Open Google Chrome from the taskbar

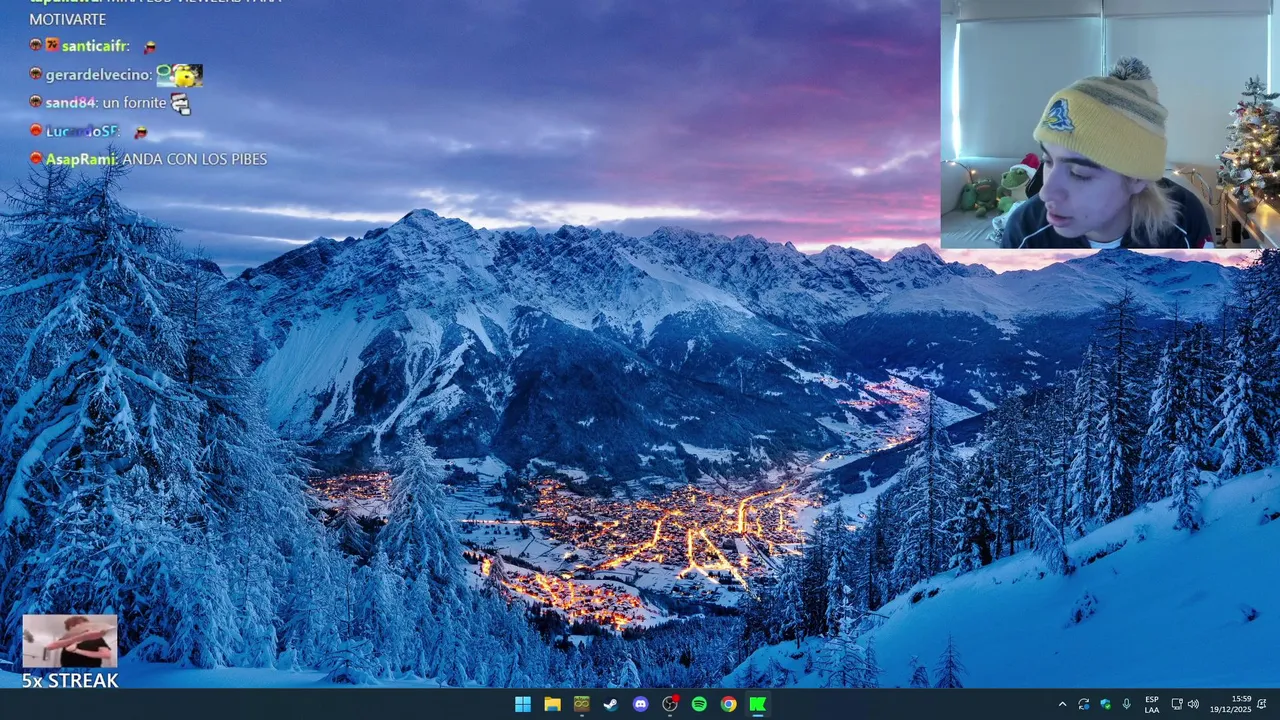click(729, 704)
